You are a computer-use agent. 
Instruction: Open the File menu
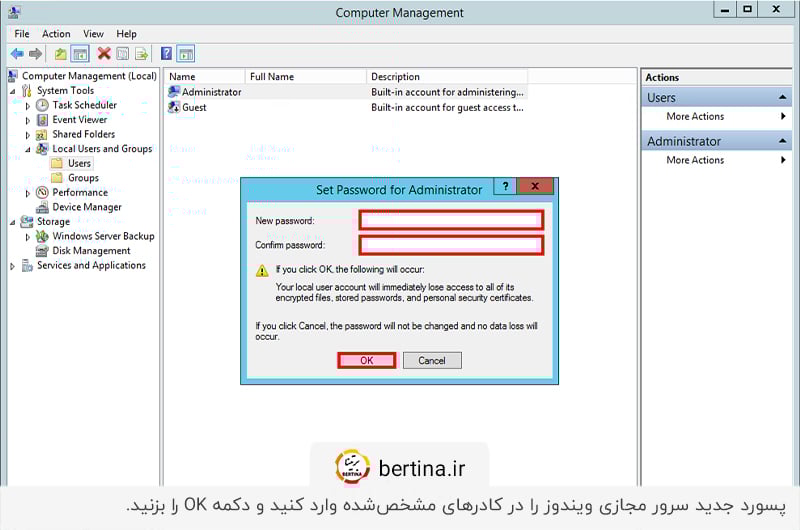21,34
